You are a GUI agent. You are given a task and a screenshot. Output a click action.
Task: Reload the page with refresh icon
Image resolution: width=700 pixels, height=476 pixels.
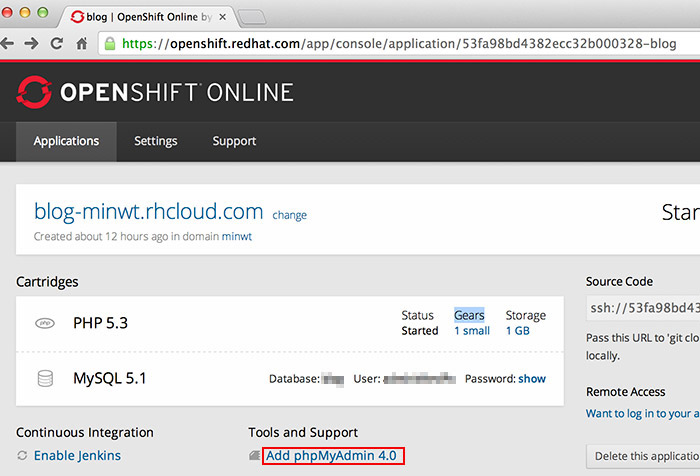click(x=56, y=43)
